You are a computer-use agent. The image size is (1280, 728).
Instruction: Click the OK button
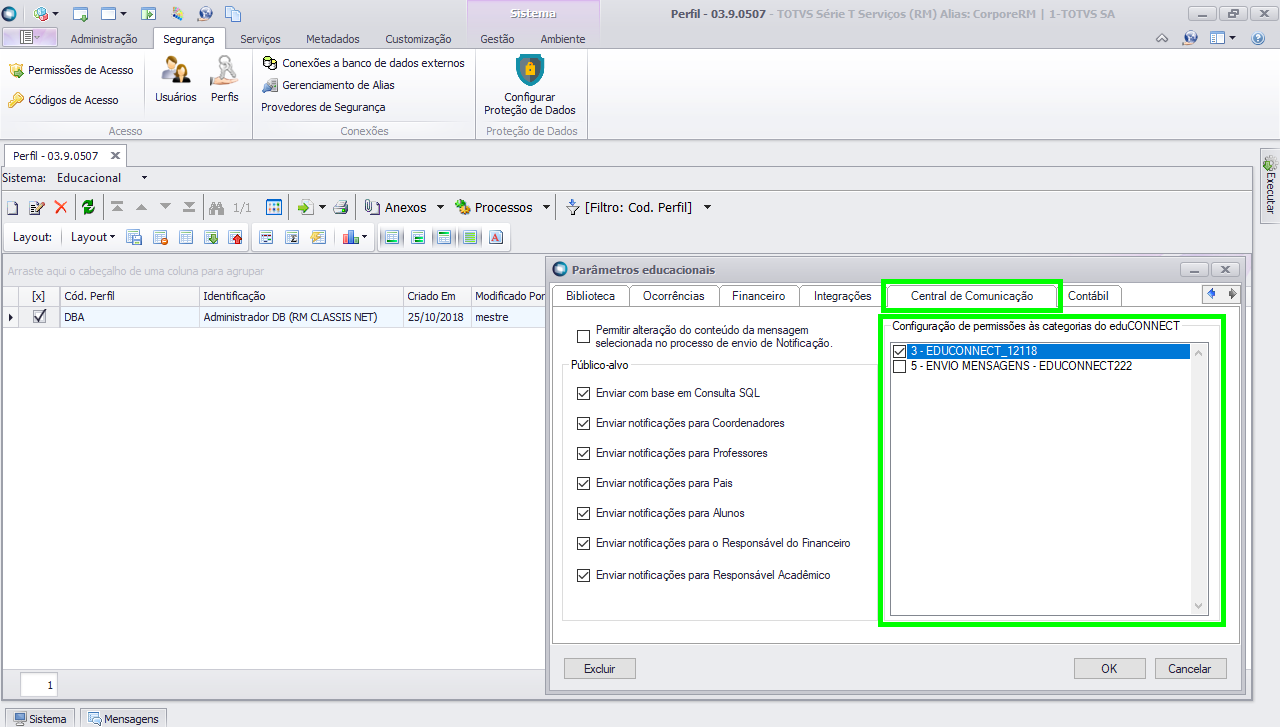click(1109, 669)
